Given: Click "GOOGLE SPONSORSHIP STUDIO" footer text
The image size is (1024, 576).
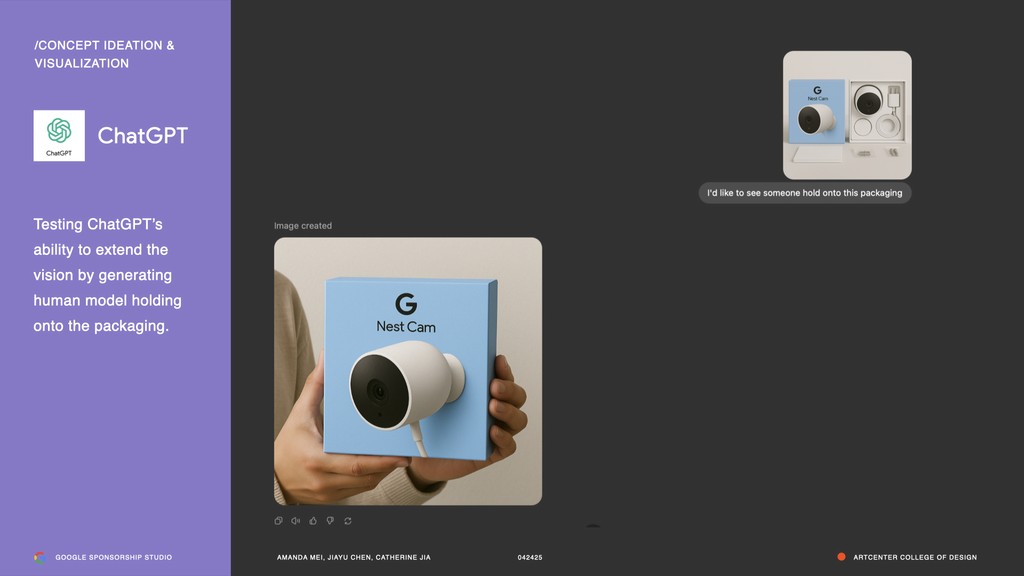Looking at the screenshot, I should tap(114, 557).
